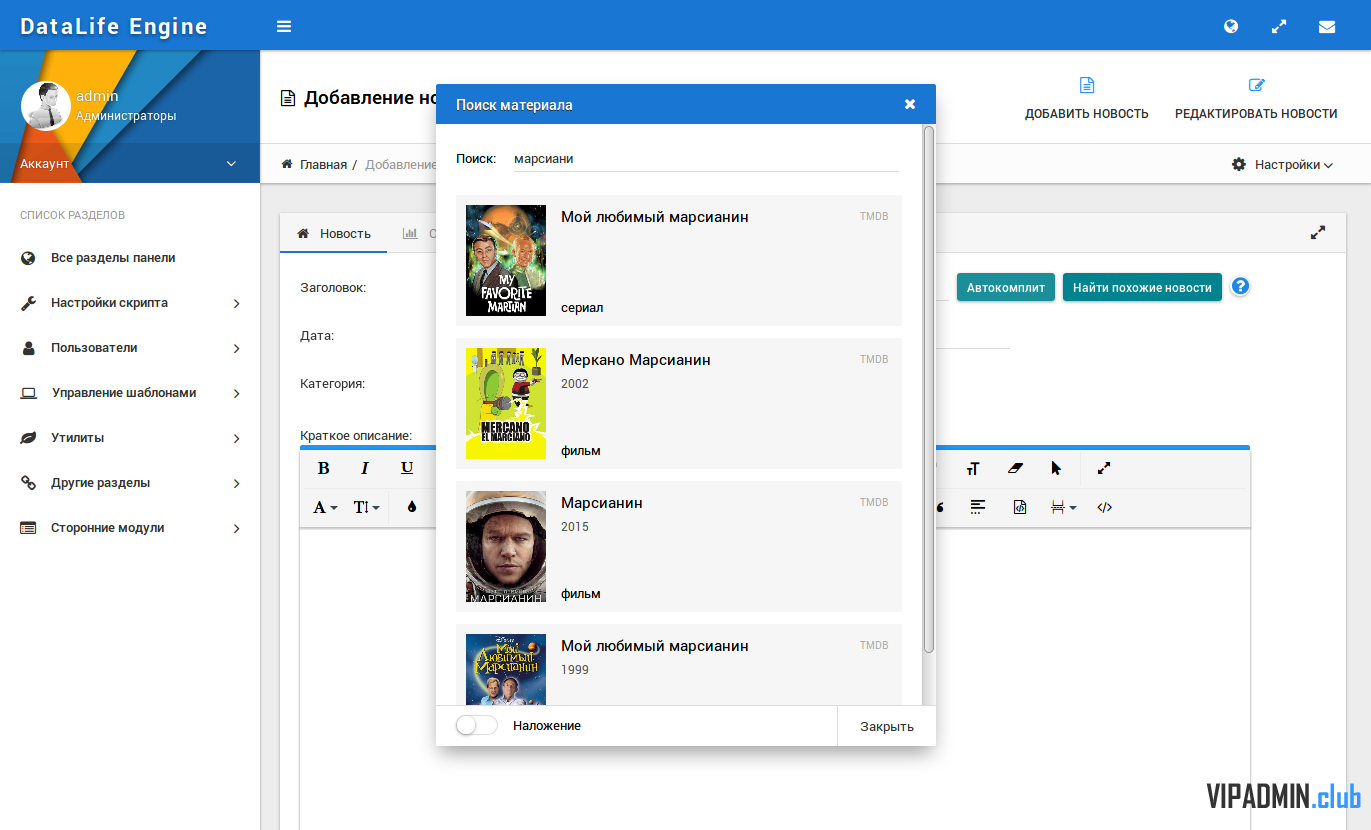Switch to the Новость tab
This screenshot has height=830, width=1371.
click(334, 234)
